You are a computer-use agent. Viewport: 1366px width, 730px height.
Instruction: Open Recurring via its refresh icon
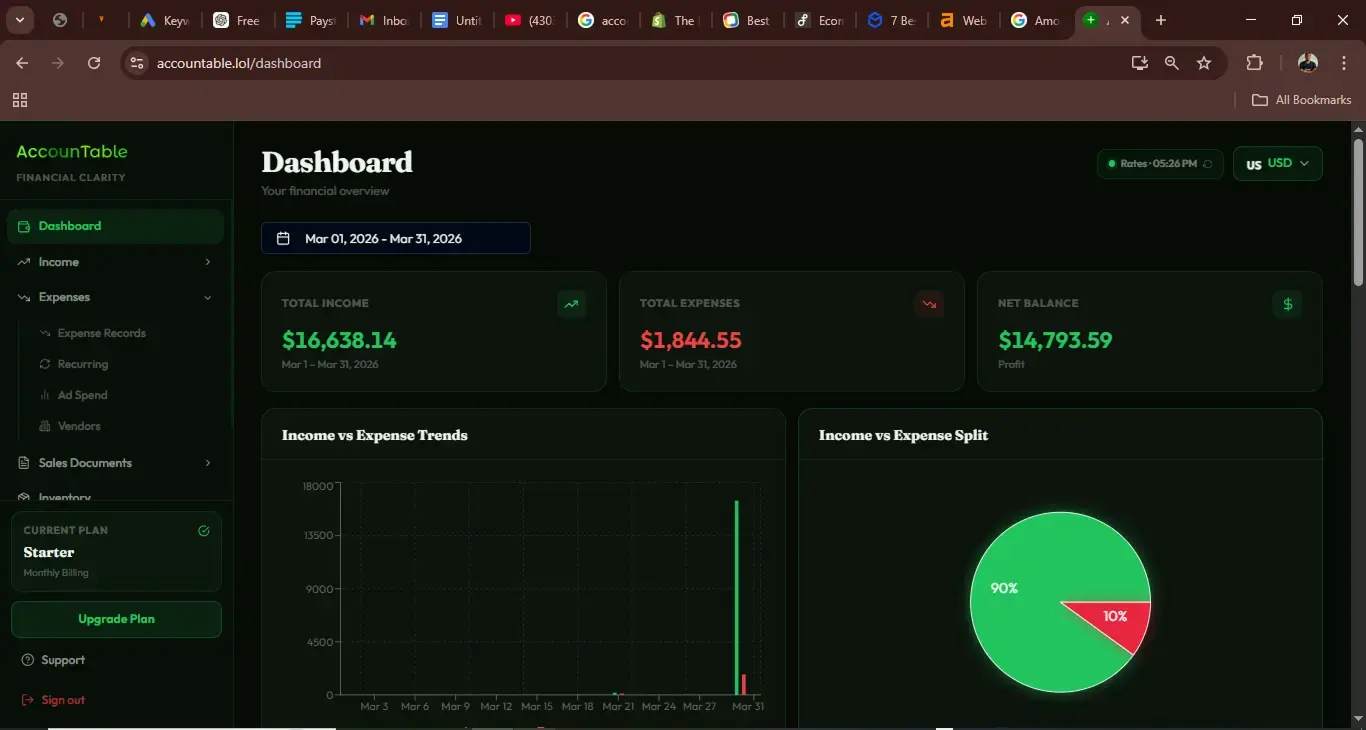pyautogui.click(x=45, y=364)
